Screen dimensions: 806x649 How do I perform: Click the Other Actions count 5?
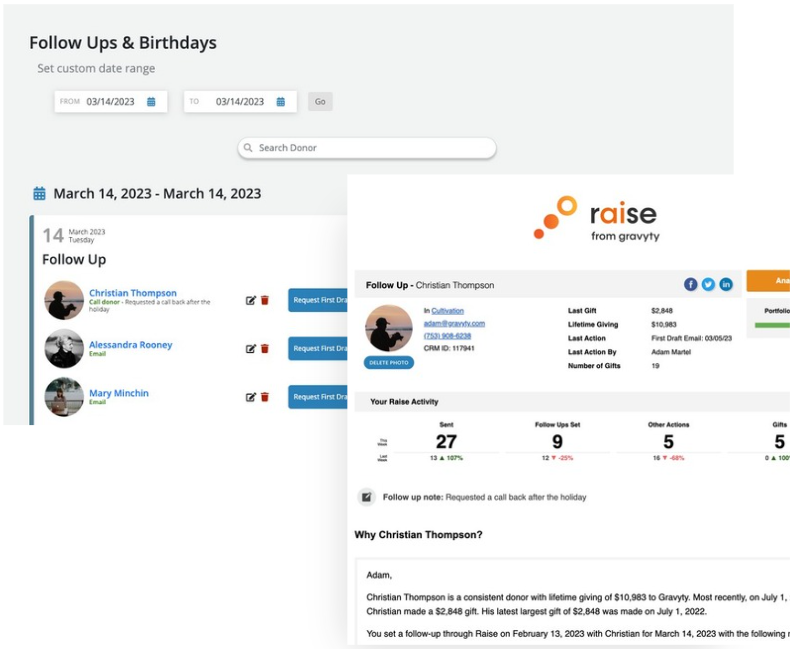[668, 442]
